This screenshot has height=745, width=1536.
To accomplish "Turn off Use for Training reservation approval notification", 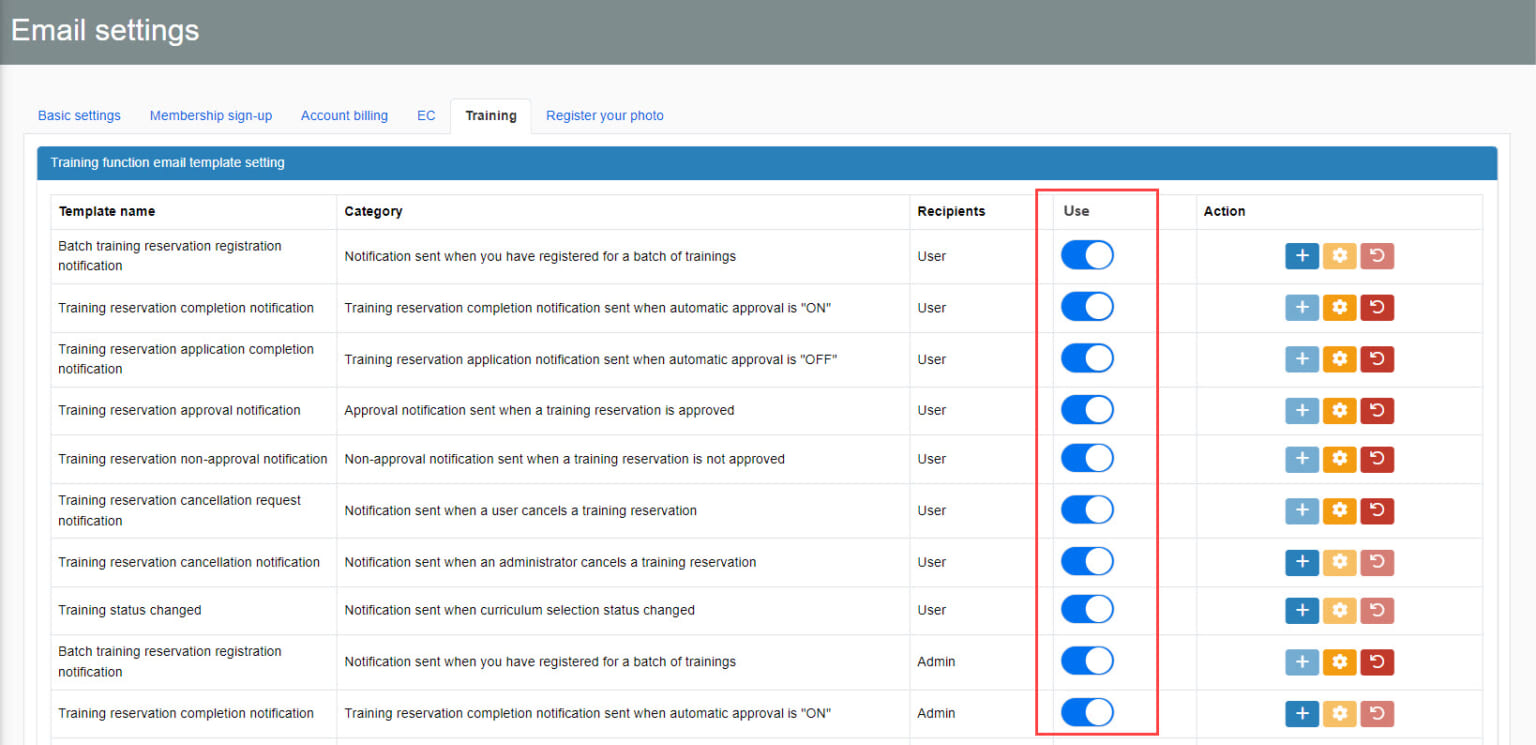I will pos(1087,410).
